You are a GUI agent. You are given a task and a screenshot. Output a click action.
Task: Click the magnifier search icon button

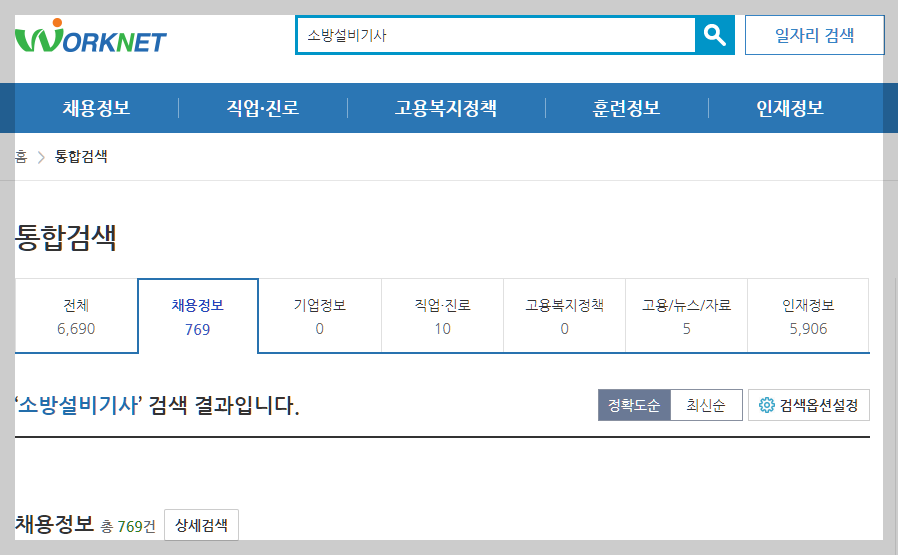click(x=714, y=36)
